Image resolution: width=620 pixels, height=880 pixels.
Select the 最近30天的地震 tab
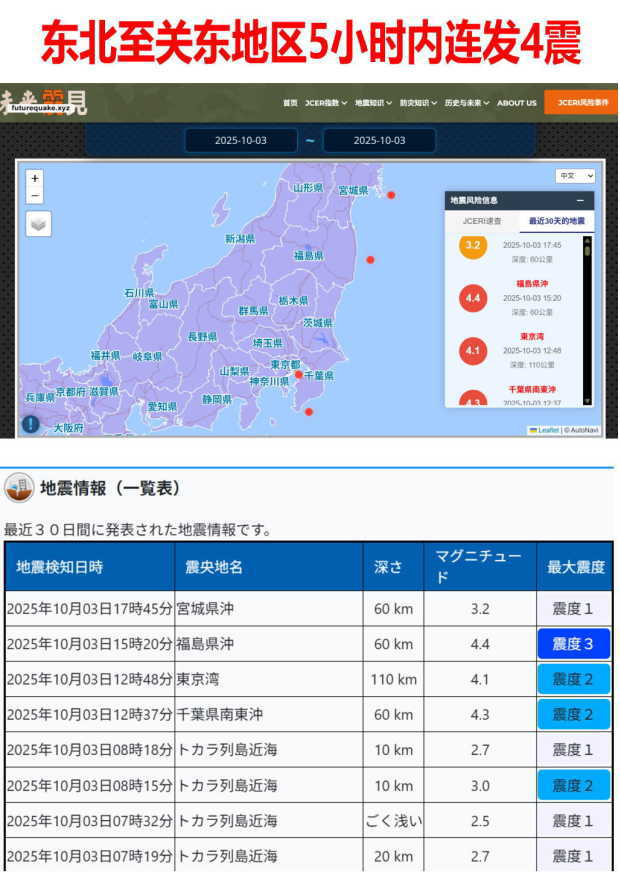pos(557,221)
